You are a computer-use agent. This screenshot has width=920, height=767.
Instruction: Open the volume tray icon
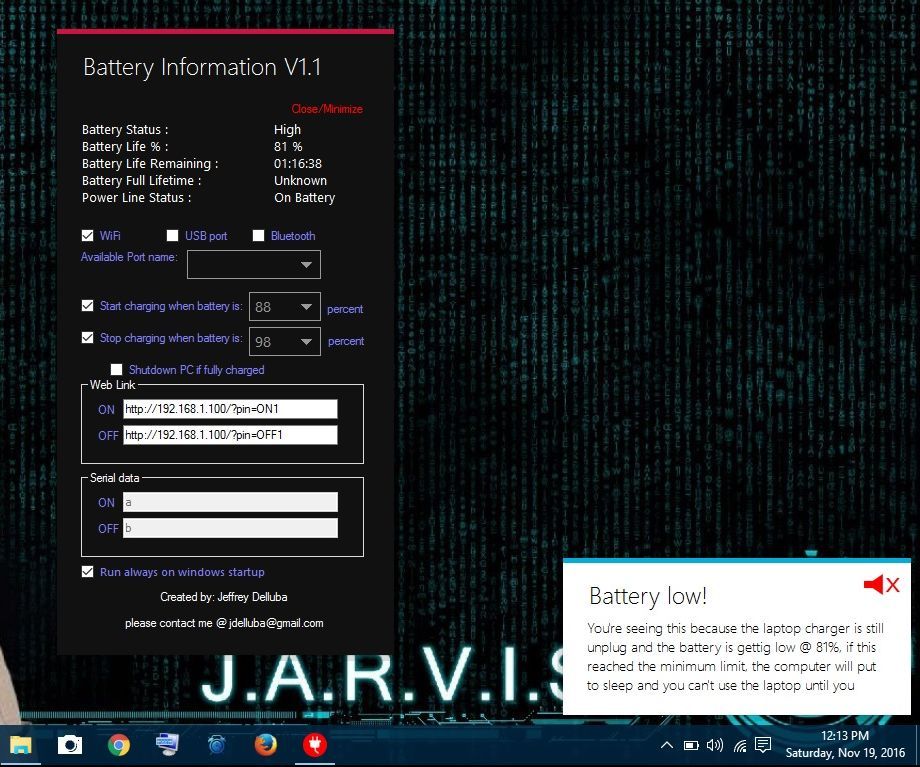(x=715, y=745)
